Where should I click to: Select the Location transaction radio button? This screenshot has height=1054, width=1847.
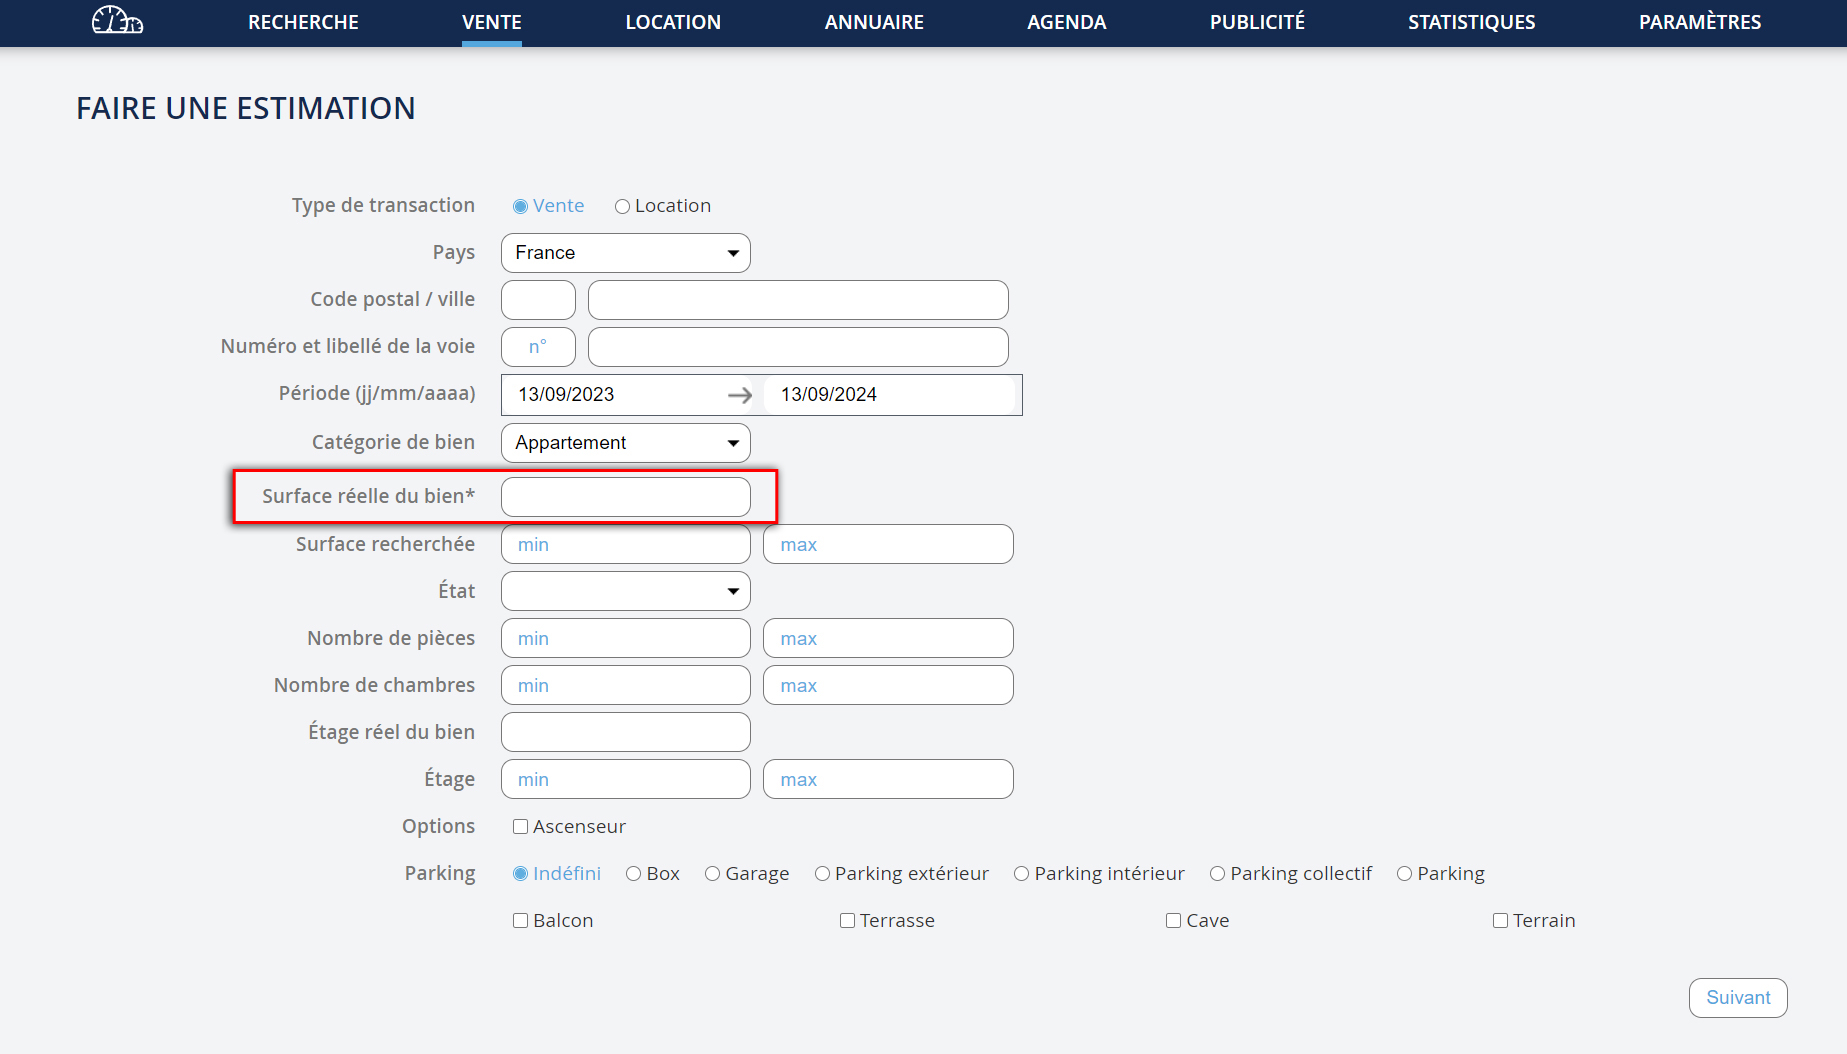click(x=622, y=207)
